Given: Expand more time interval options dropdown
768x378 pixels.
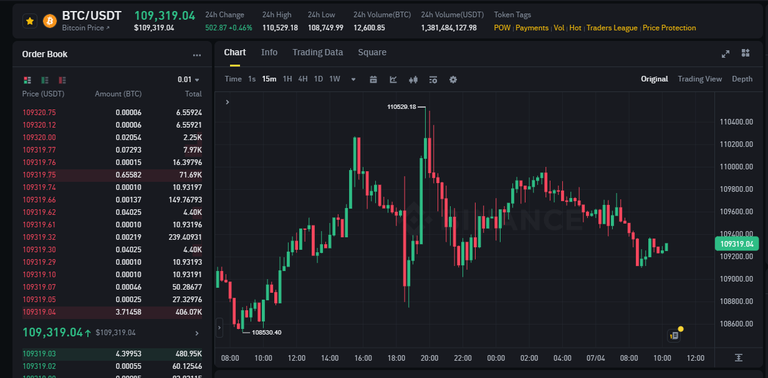Looking at the screenshot, I should pos(354,79).
